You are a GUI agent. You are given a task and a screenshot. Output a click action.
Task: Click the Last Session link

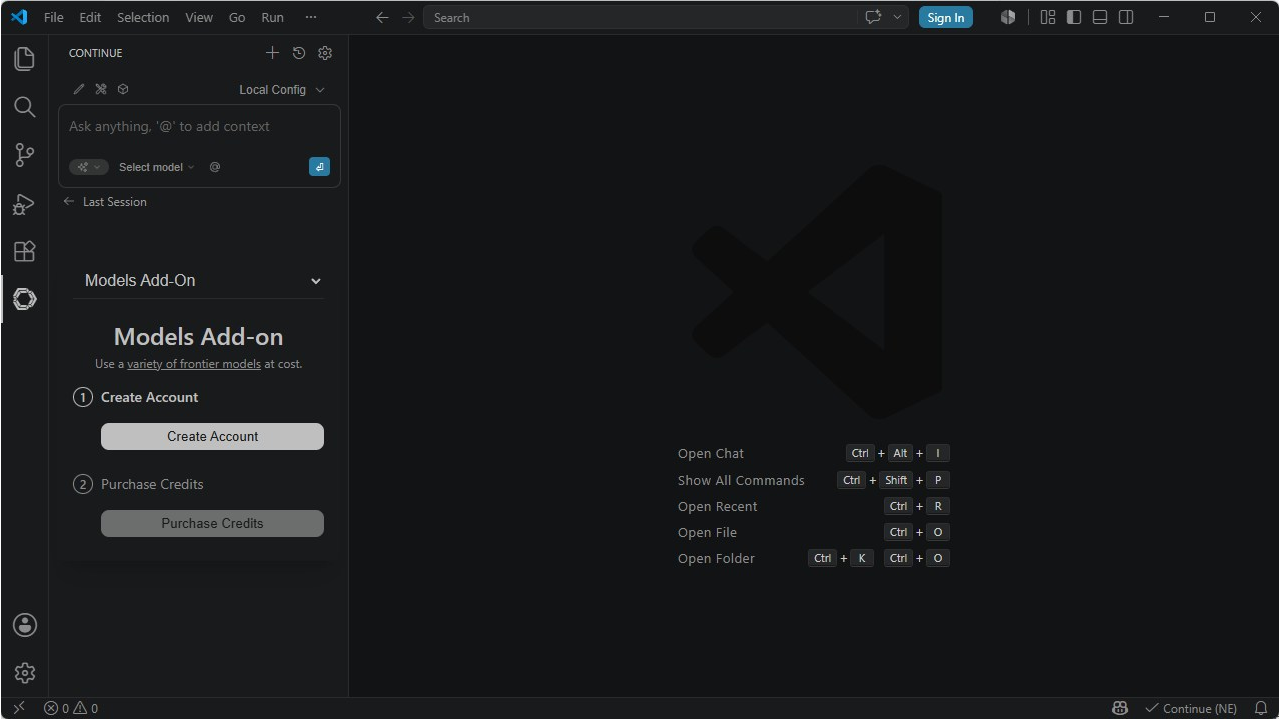click(x=115, y=202)
